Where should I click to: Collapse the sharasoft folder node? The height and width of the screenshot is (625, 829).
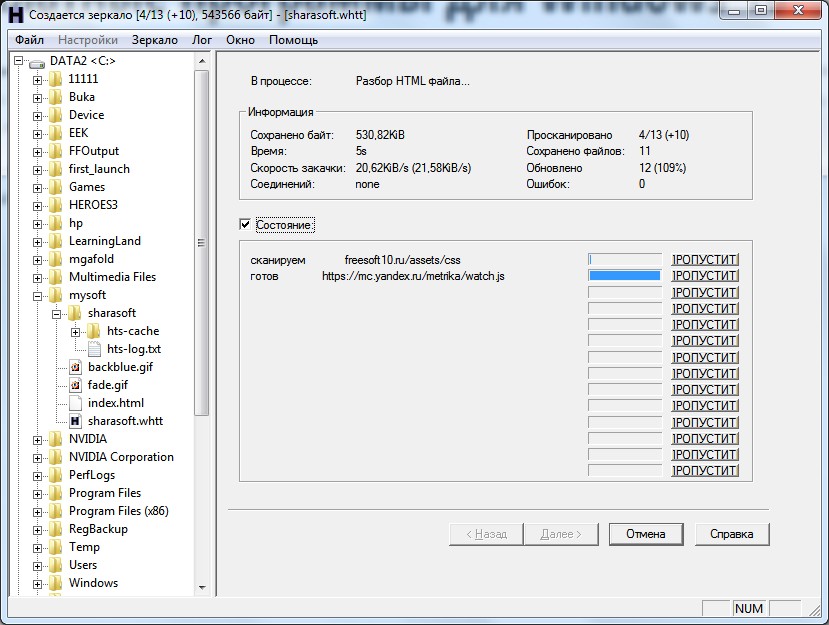[x=57, y=314]
